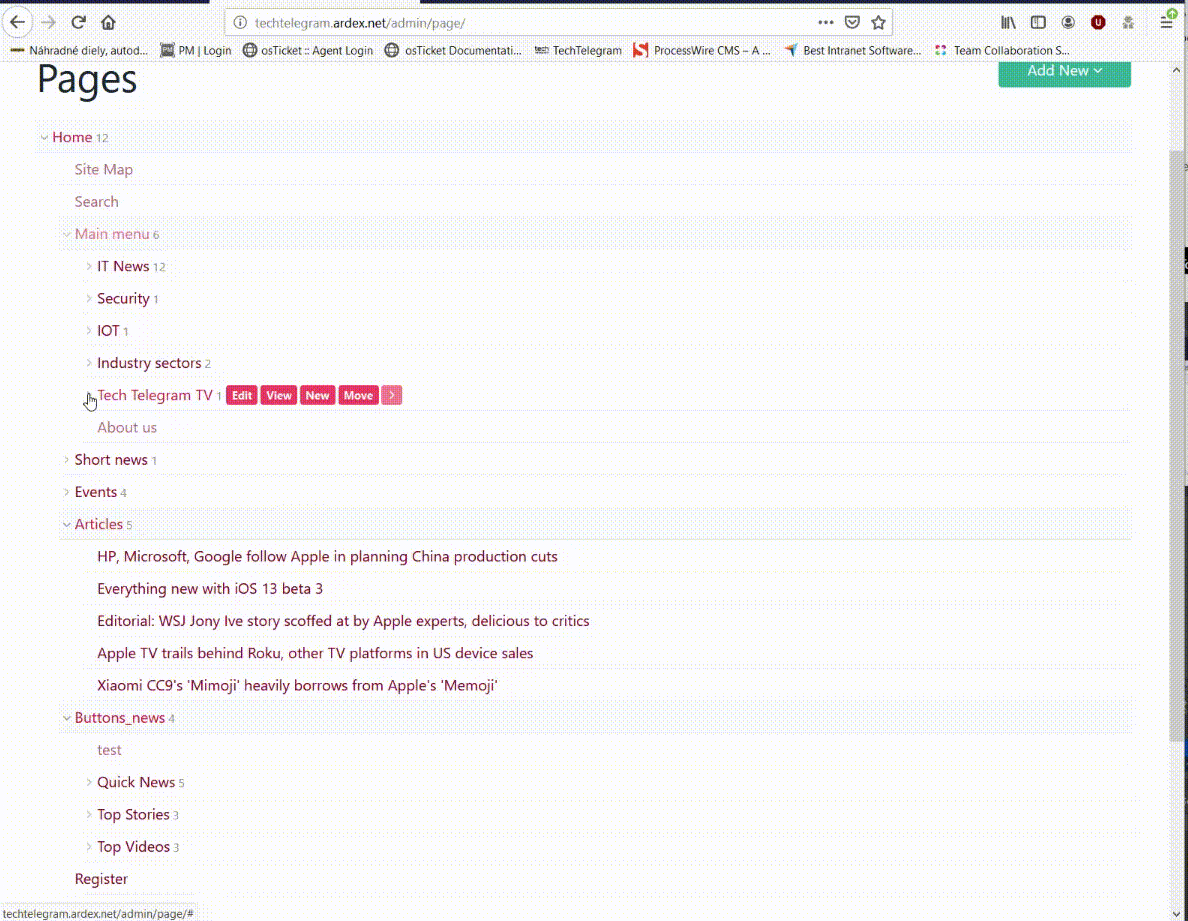Open the Library icon

[1008, 23]
